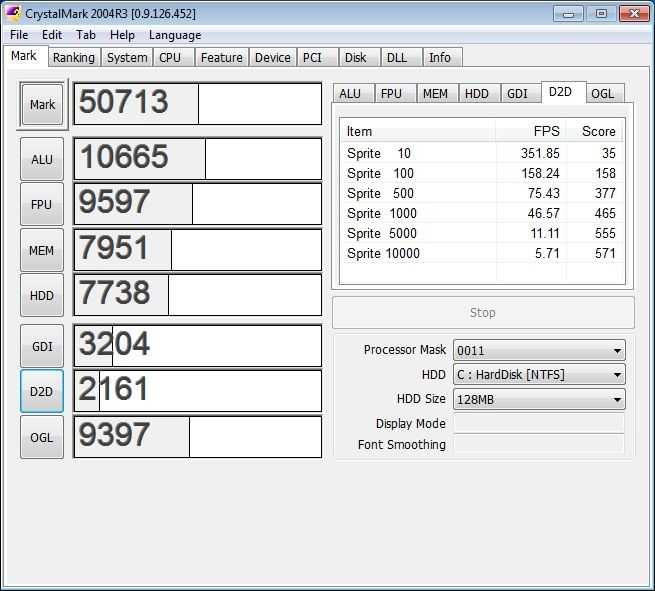The image size is (655, 591).
Task: Show the D2D results sub-tab
Action: tap(564, 92)
